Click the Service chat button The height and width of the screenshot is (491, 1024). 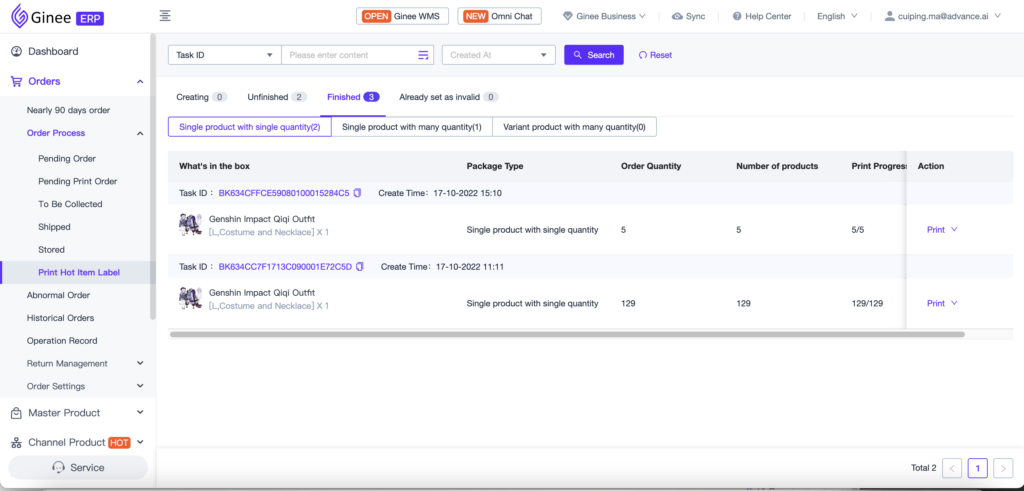tap(78, 467)
